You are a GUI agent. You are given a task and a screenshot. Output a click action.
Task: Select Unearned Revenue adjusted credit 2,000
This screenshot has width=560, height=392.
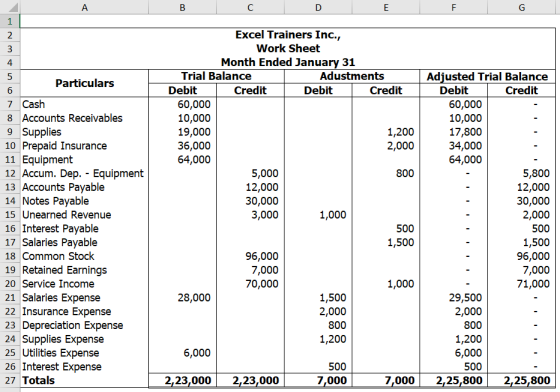pyautogui.click(x=521, y=215)
